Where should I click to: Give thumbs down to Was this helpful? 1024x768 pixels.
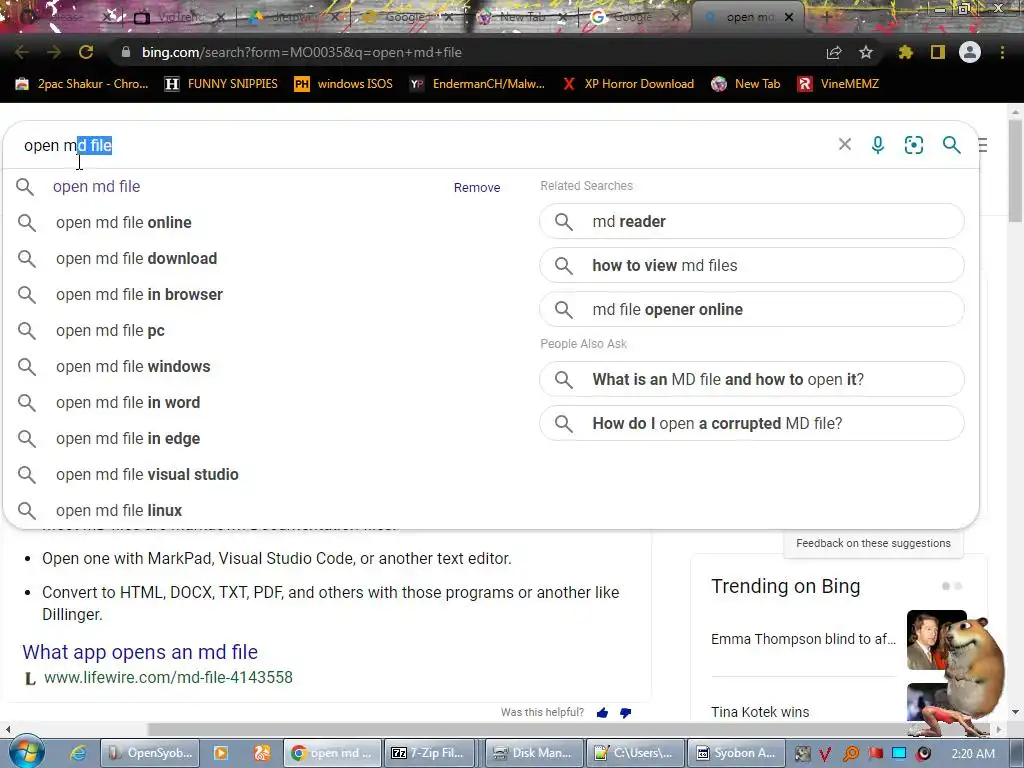pos(626,712)
